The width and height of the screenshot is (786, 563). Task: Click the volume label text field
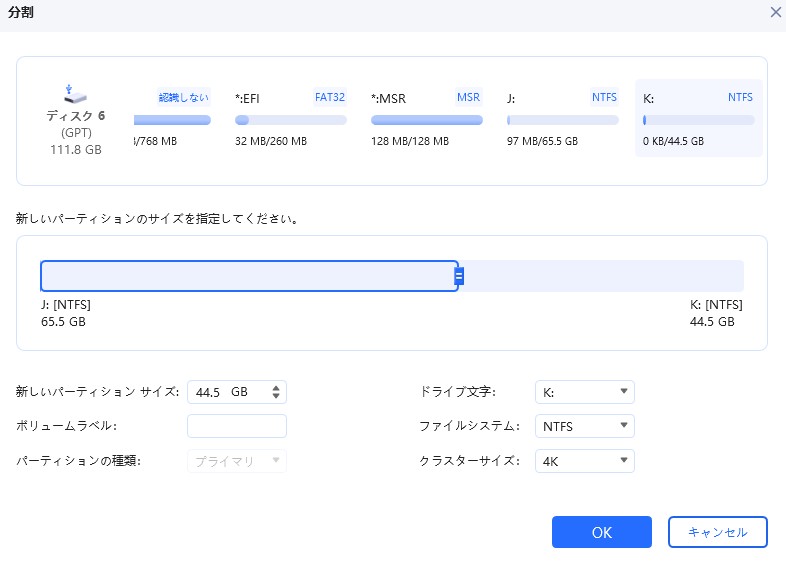tap(237, 426)
